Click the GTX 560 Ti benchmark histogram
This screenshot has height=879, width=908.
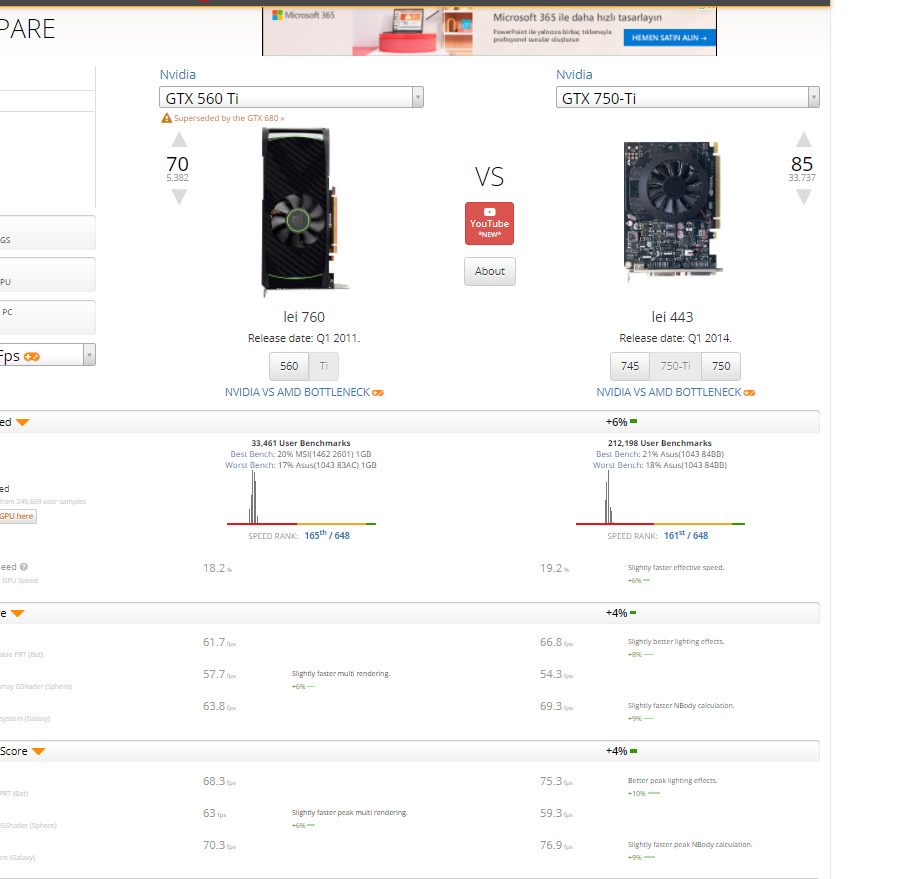[302, 498]
